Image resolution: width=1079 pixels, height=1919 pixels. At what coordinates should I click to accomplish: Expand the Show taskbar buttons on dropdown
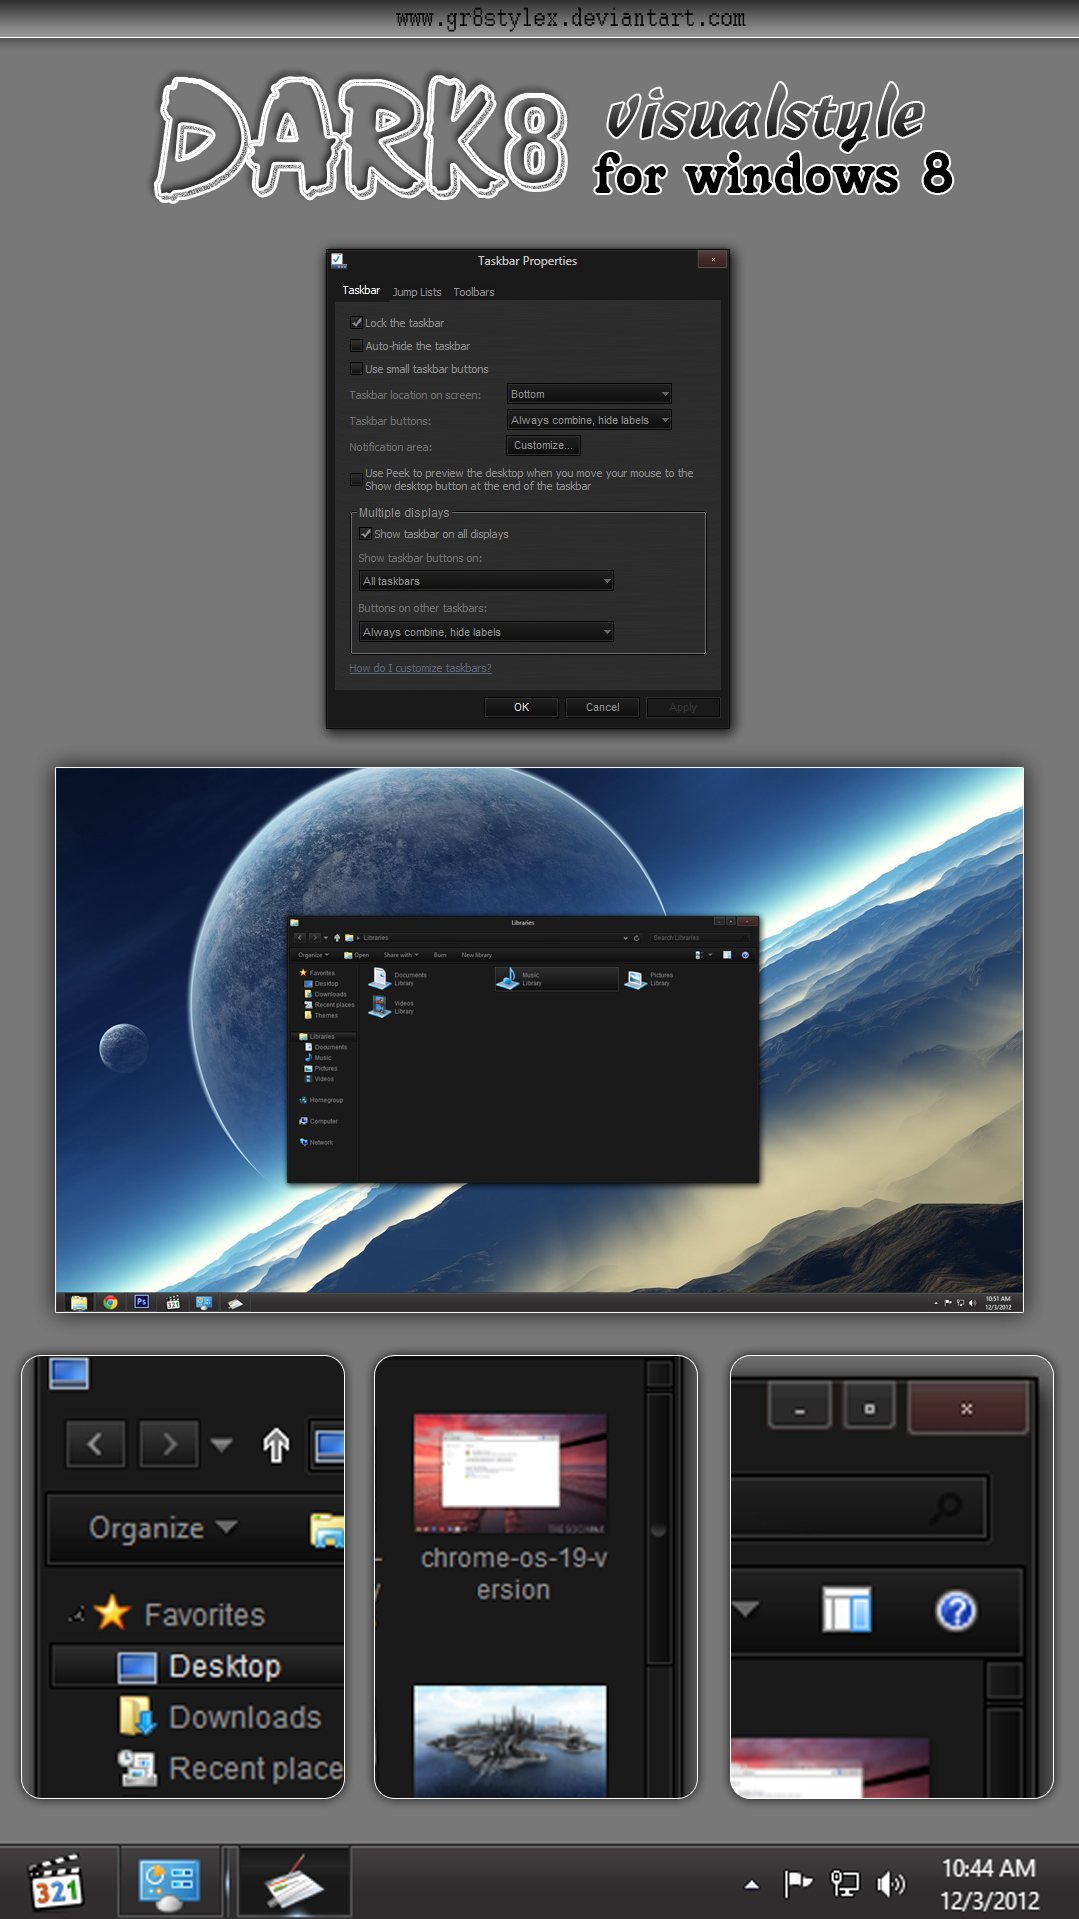pos(486,581)
